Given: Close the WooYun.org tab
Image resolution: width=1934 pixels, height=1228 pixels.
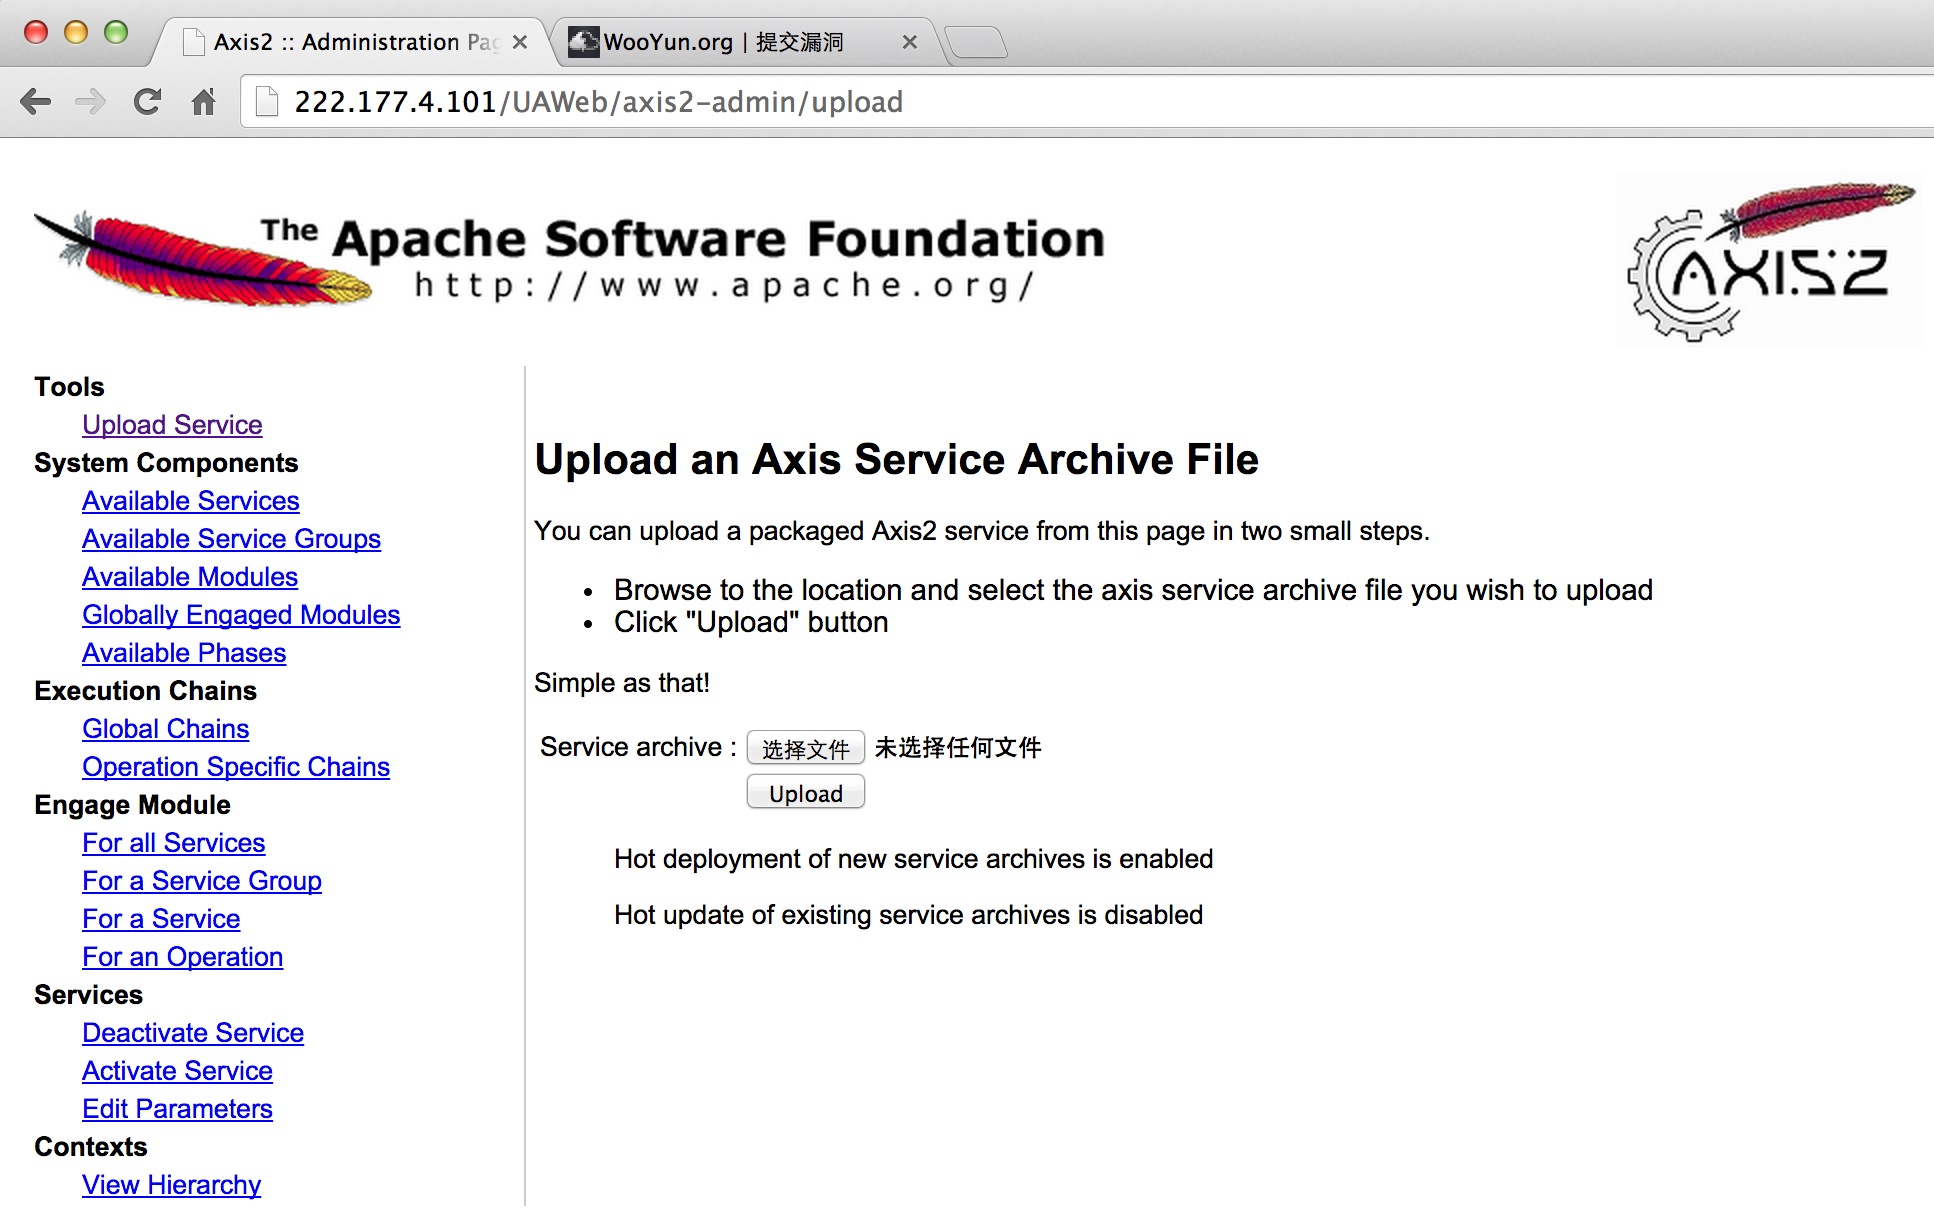Looking at the screenshot, I should tap(909, 42).
